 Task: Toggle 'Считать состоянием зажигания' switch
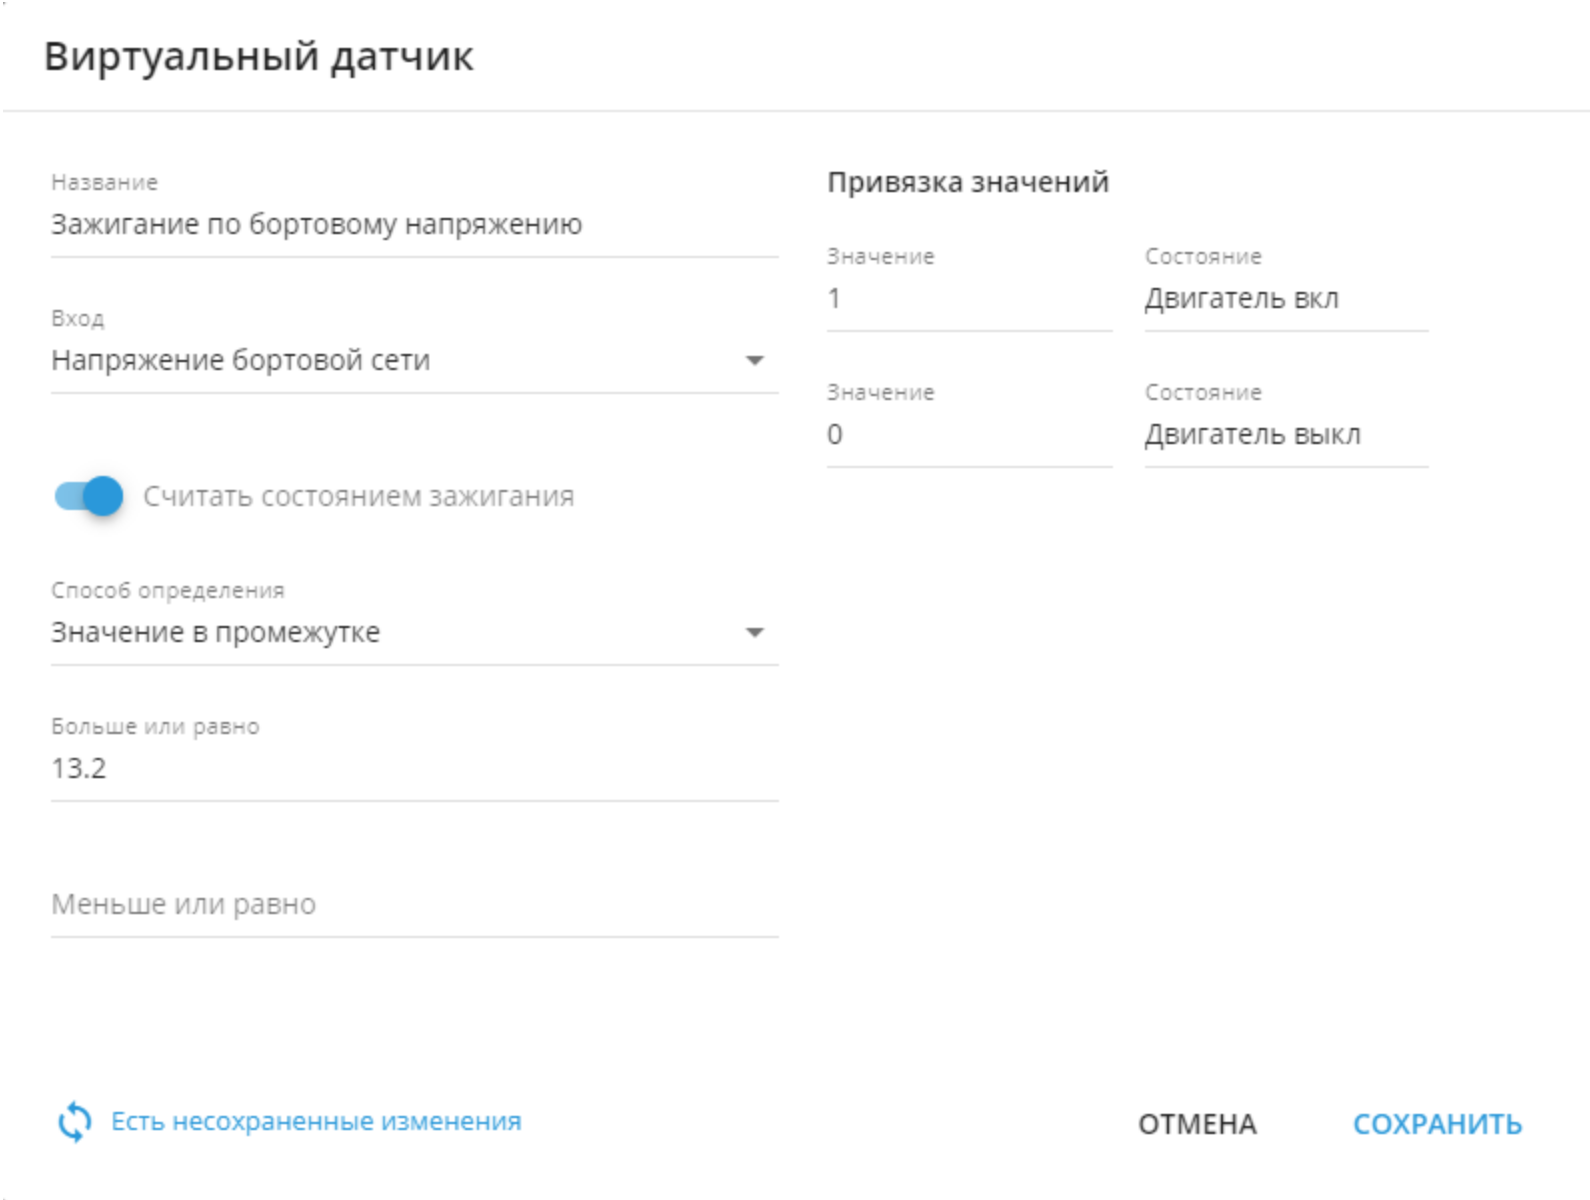click(88, 496)
